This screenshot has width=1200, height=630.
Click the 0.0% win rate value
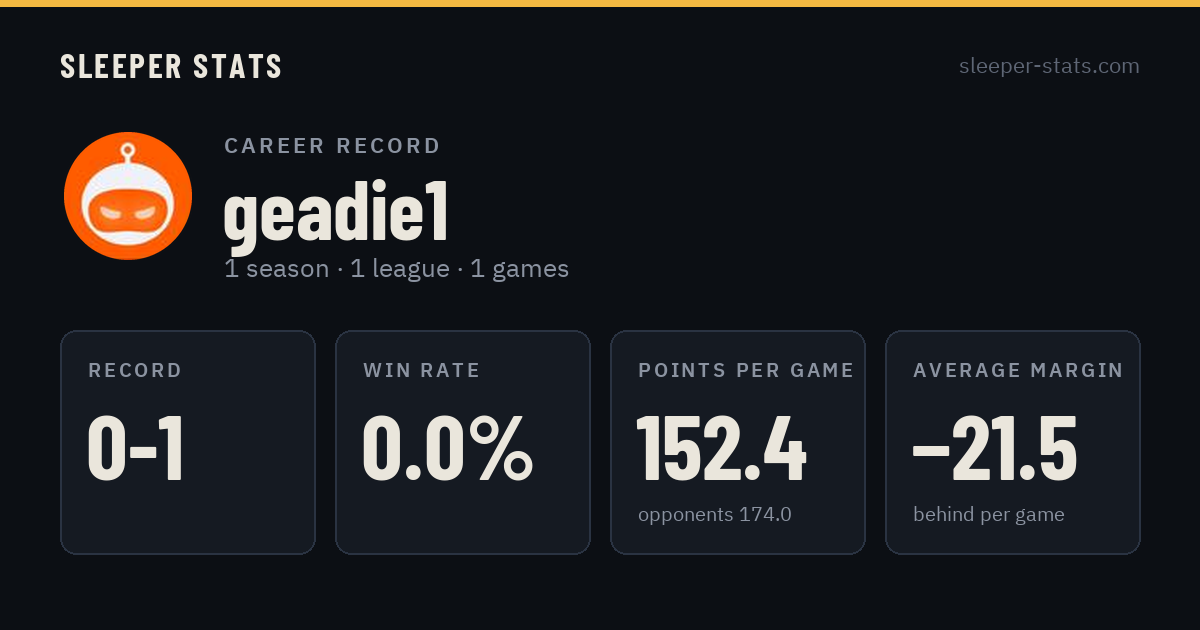click(447, 449)
